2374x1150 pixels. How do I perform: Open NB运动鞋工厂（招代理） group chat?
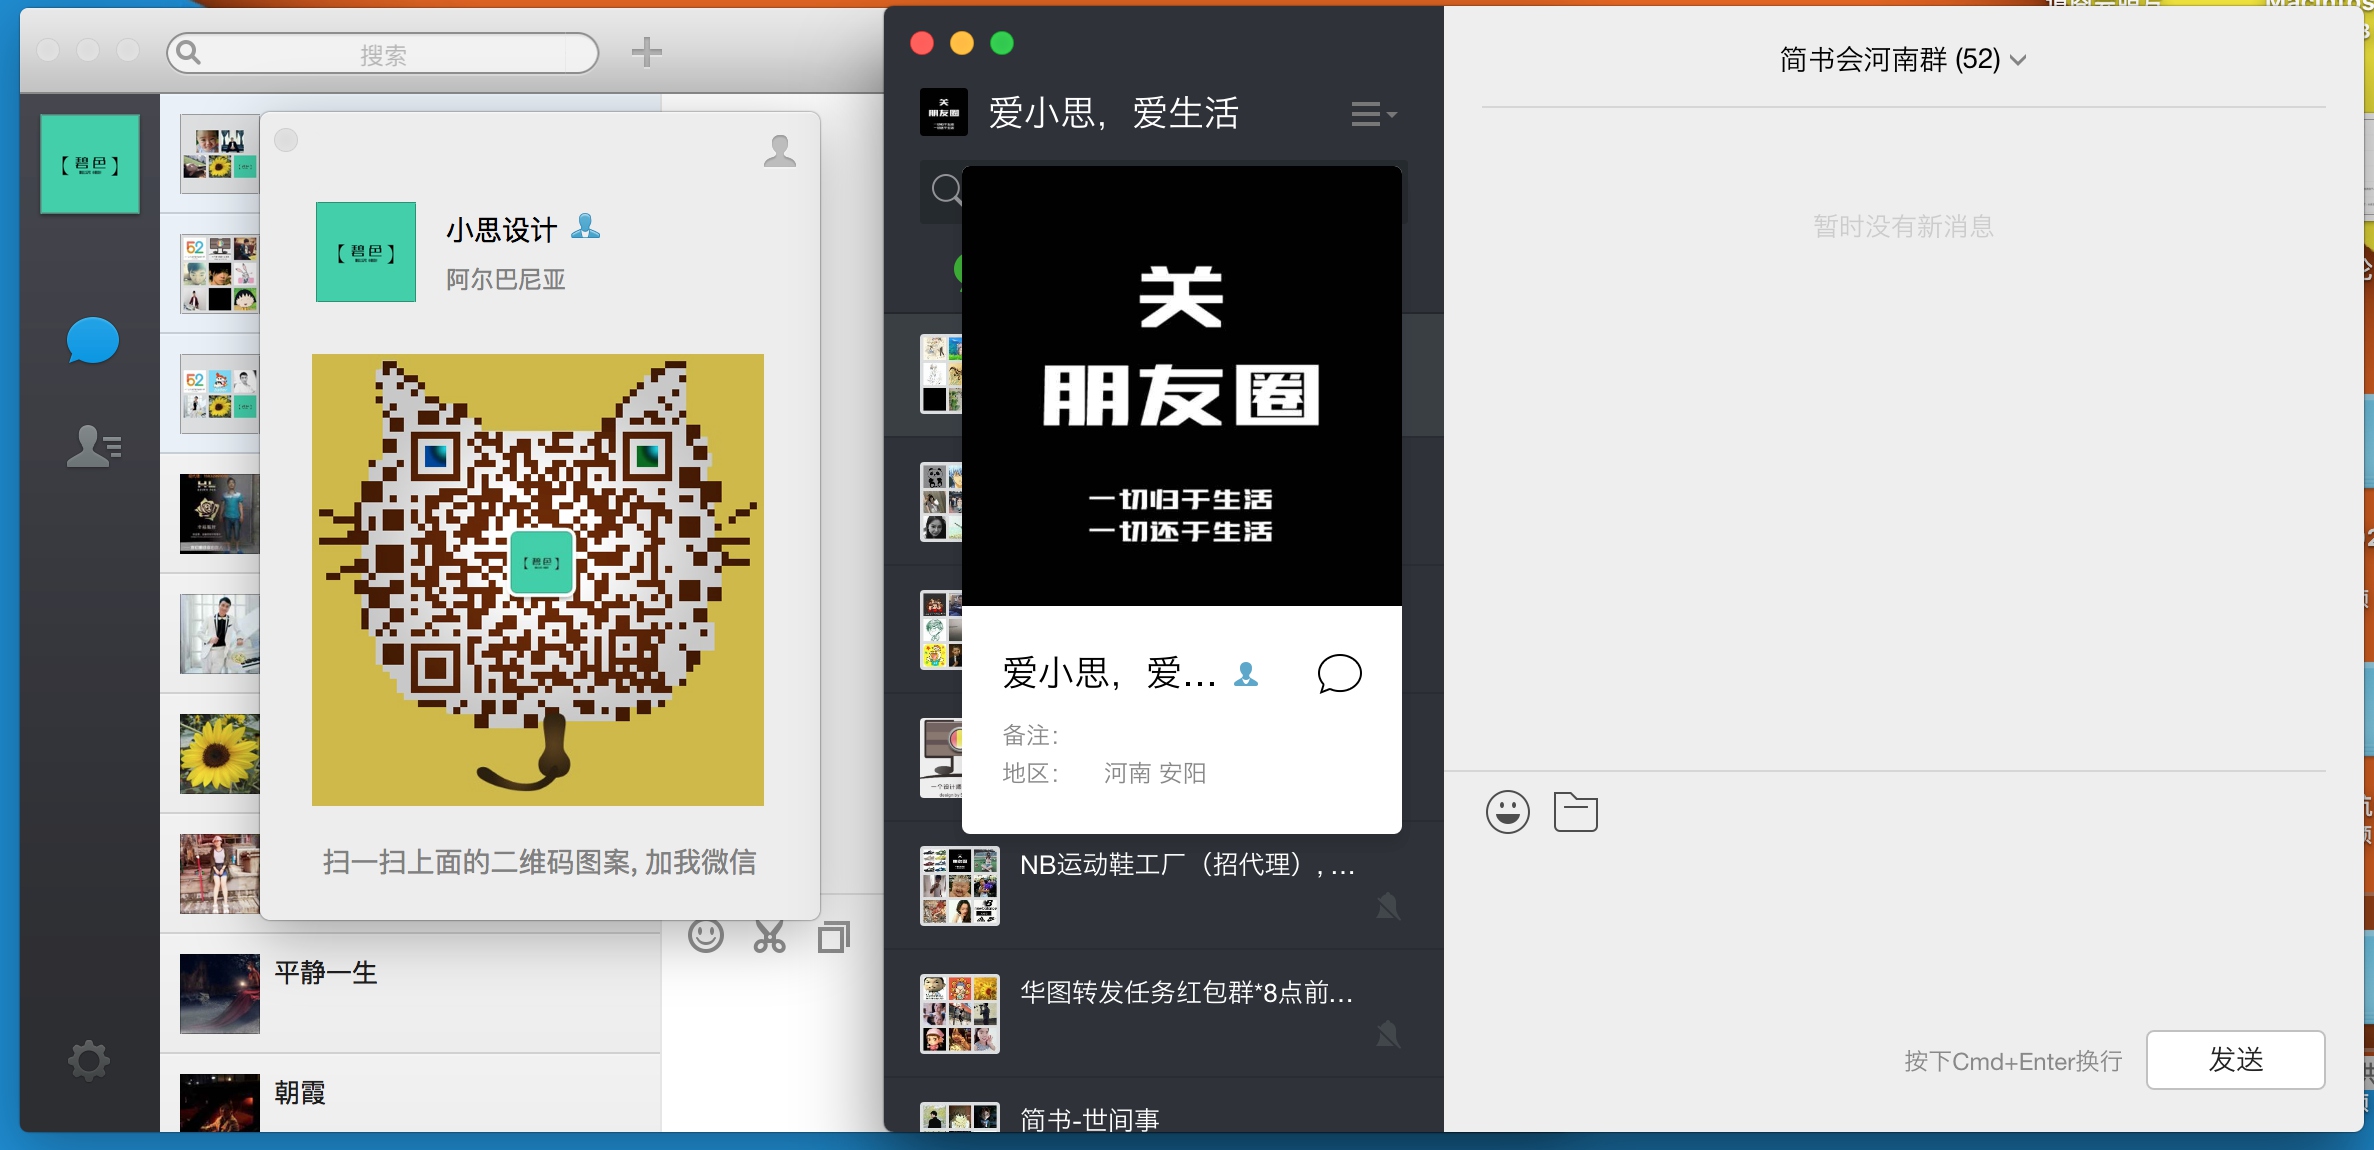coord(1164,886)
